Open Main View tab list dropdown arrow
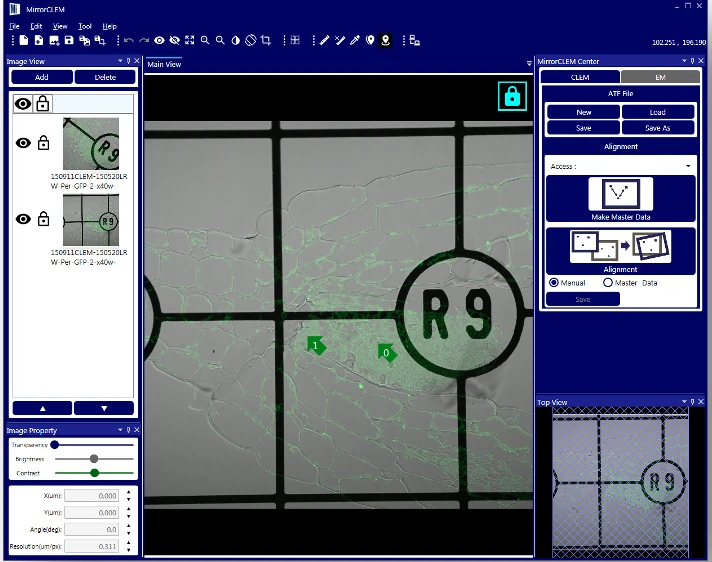Viewport: 712px width, 562px height. pyautogui.click(x=529, y=64)
